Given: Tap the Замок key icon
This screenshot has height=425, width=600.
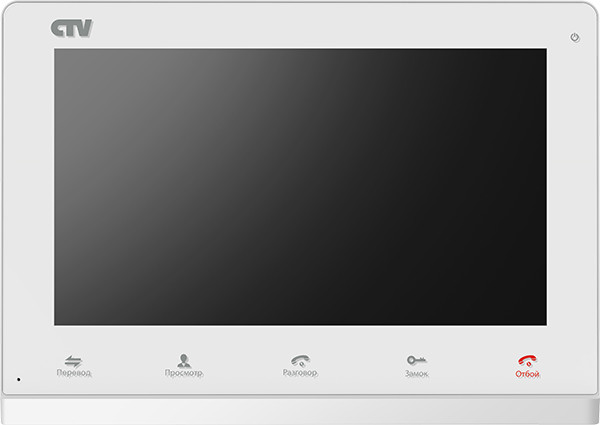Looking at the screenshot, I should [416, 360].
